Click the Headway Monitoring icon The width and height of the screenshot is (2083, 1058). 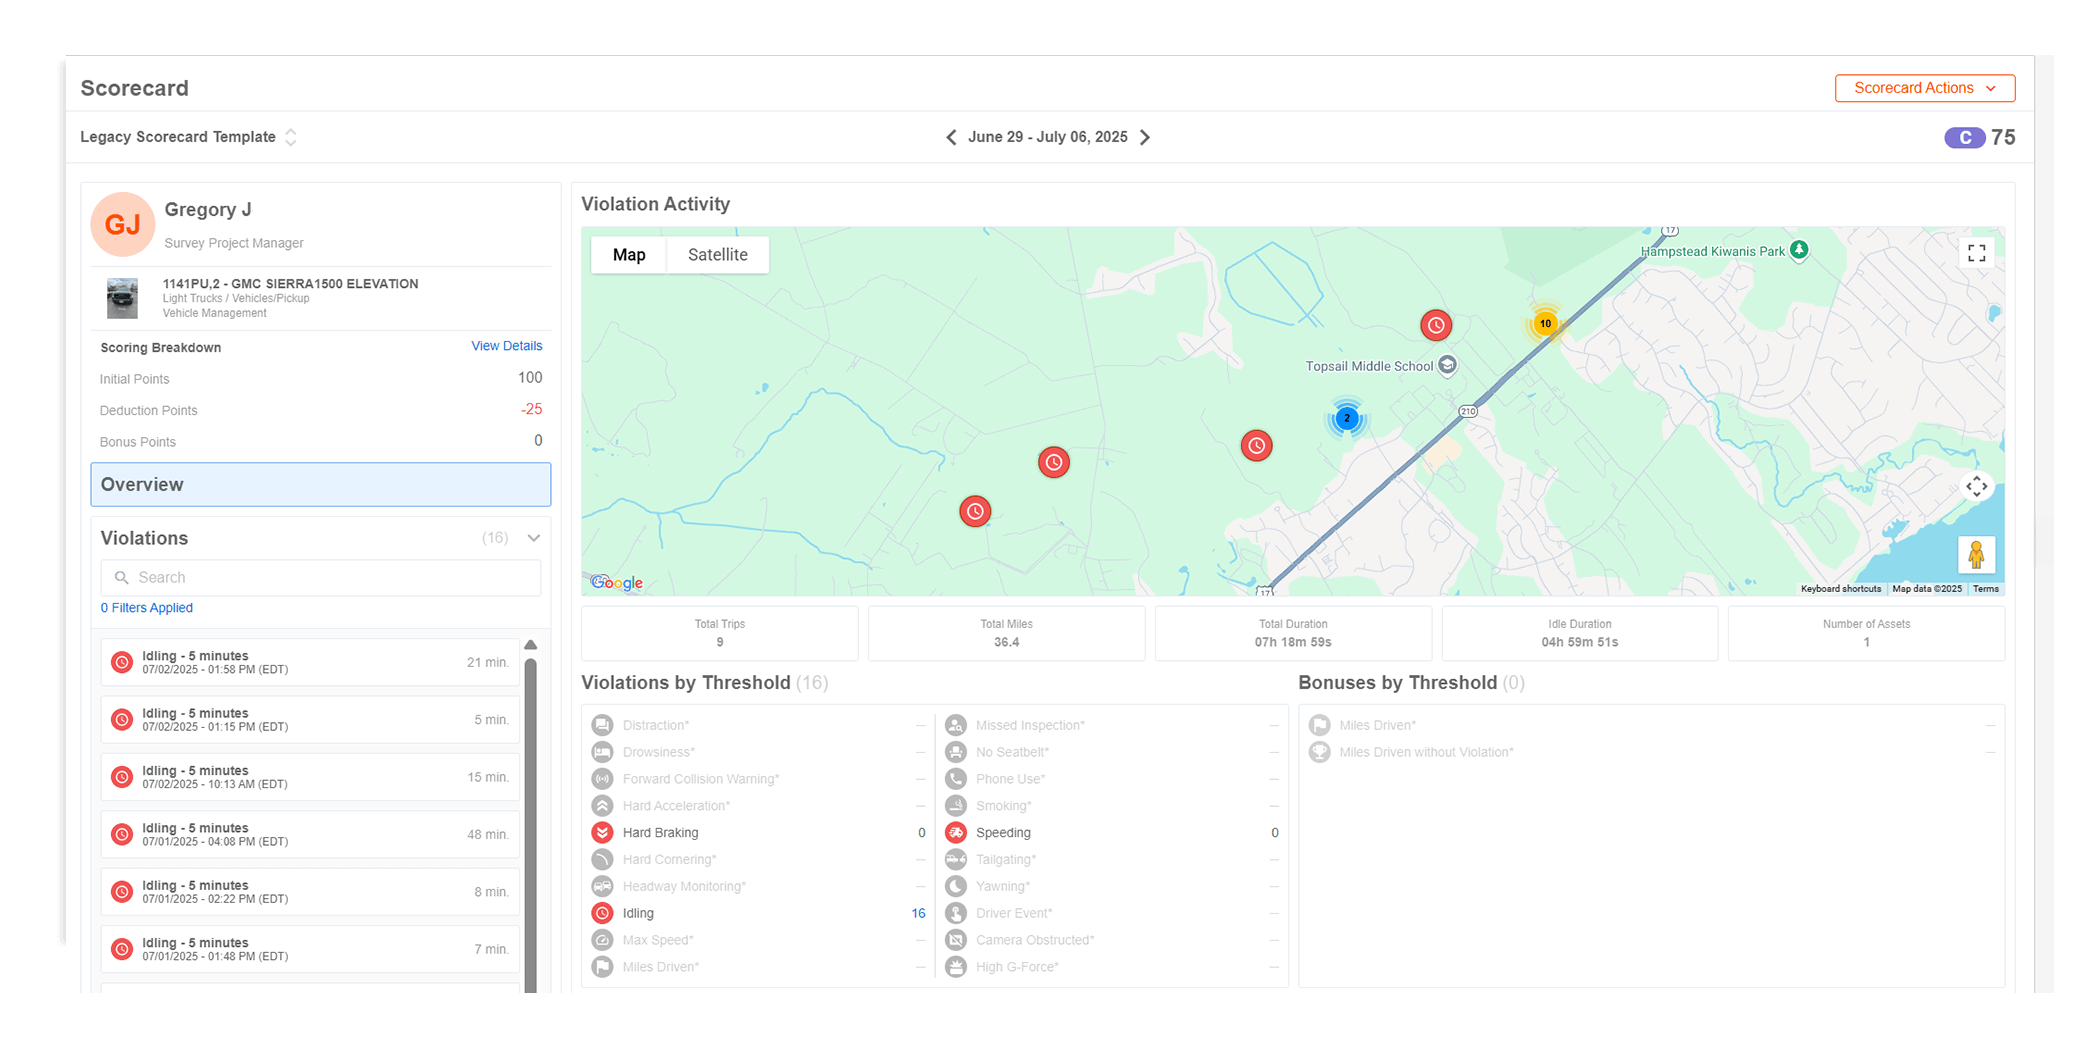(x=602, y=886)
